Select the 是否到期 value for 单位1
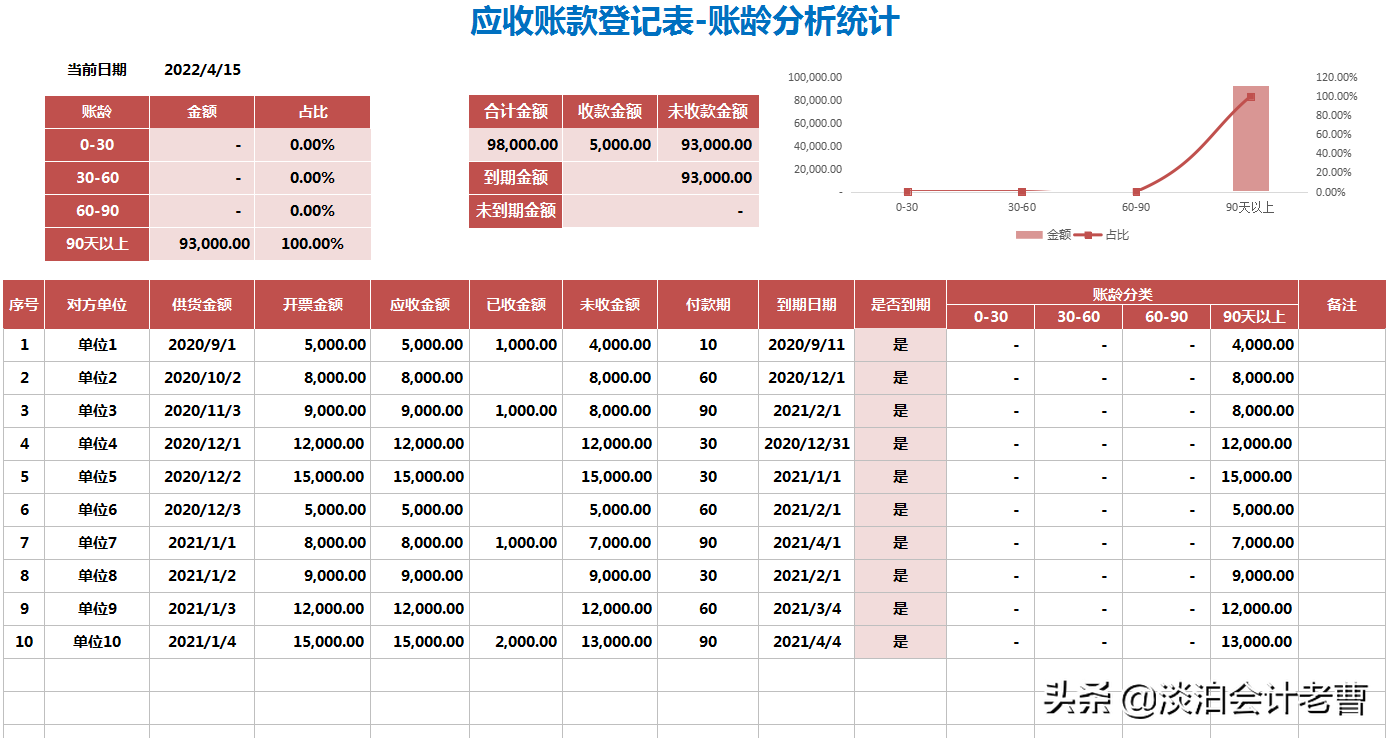This screenshot has width=1390, height=738. click(x=898, y=344)
